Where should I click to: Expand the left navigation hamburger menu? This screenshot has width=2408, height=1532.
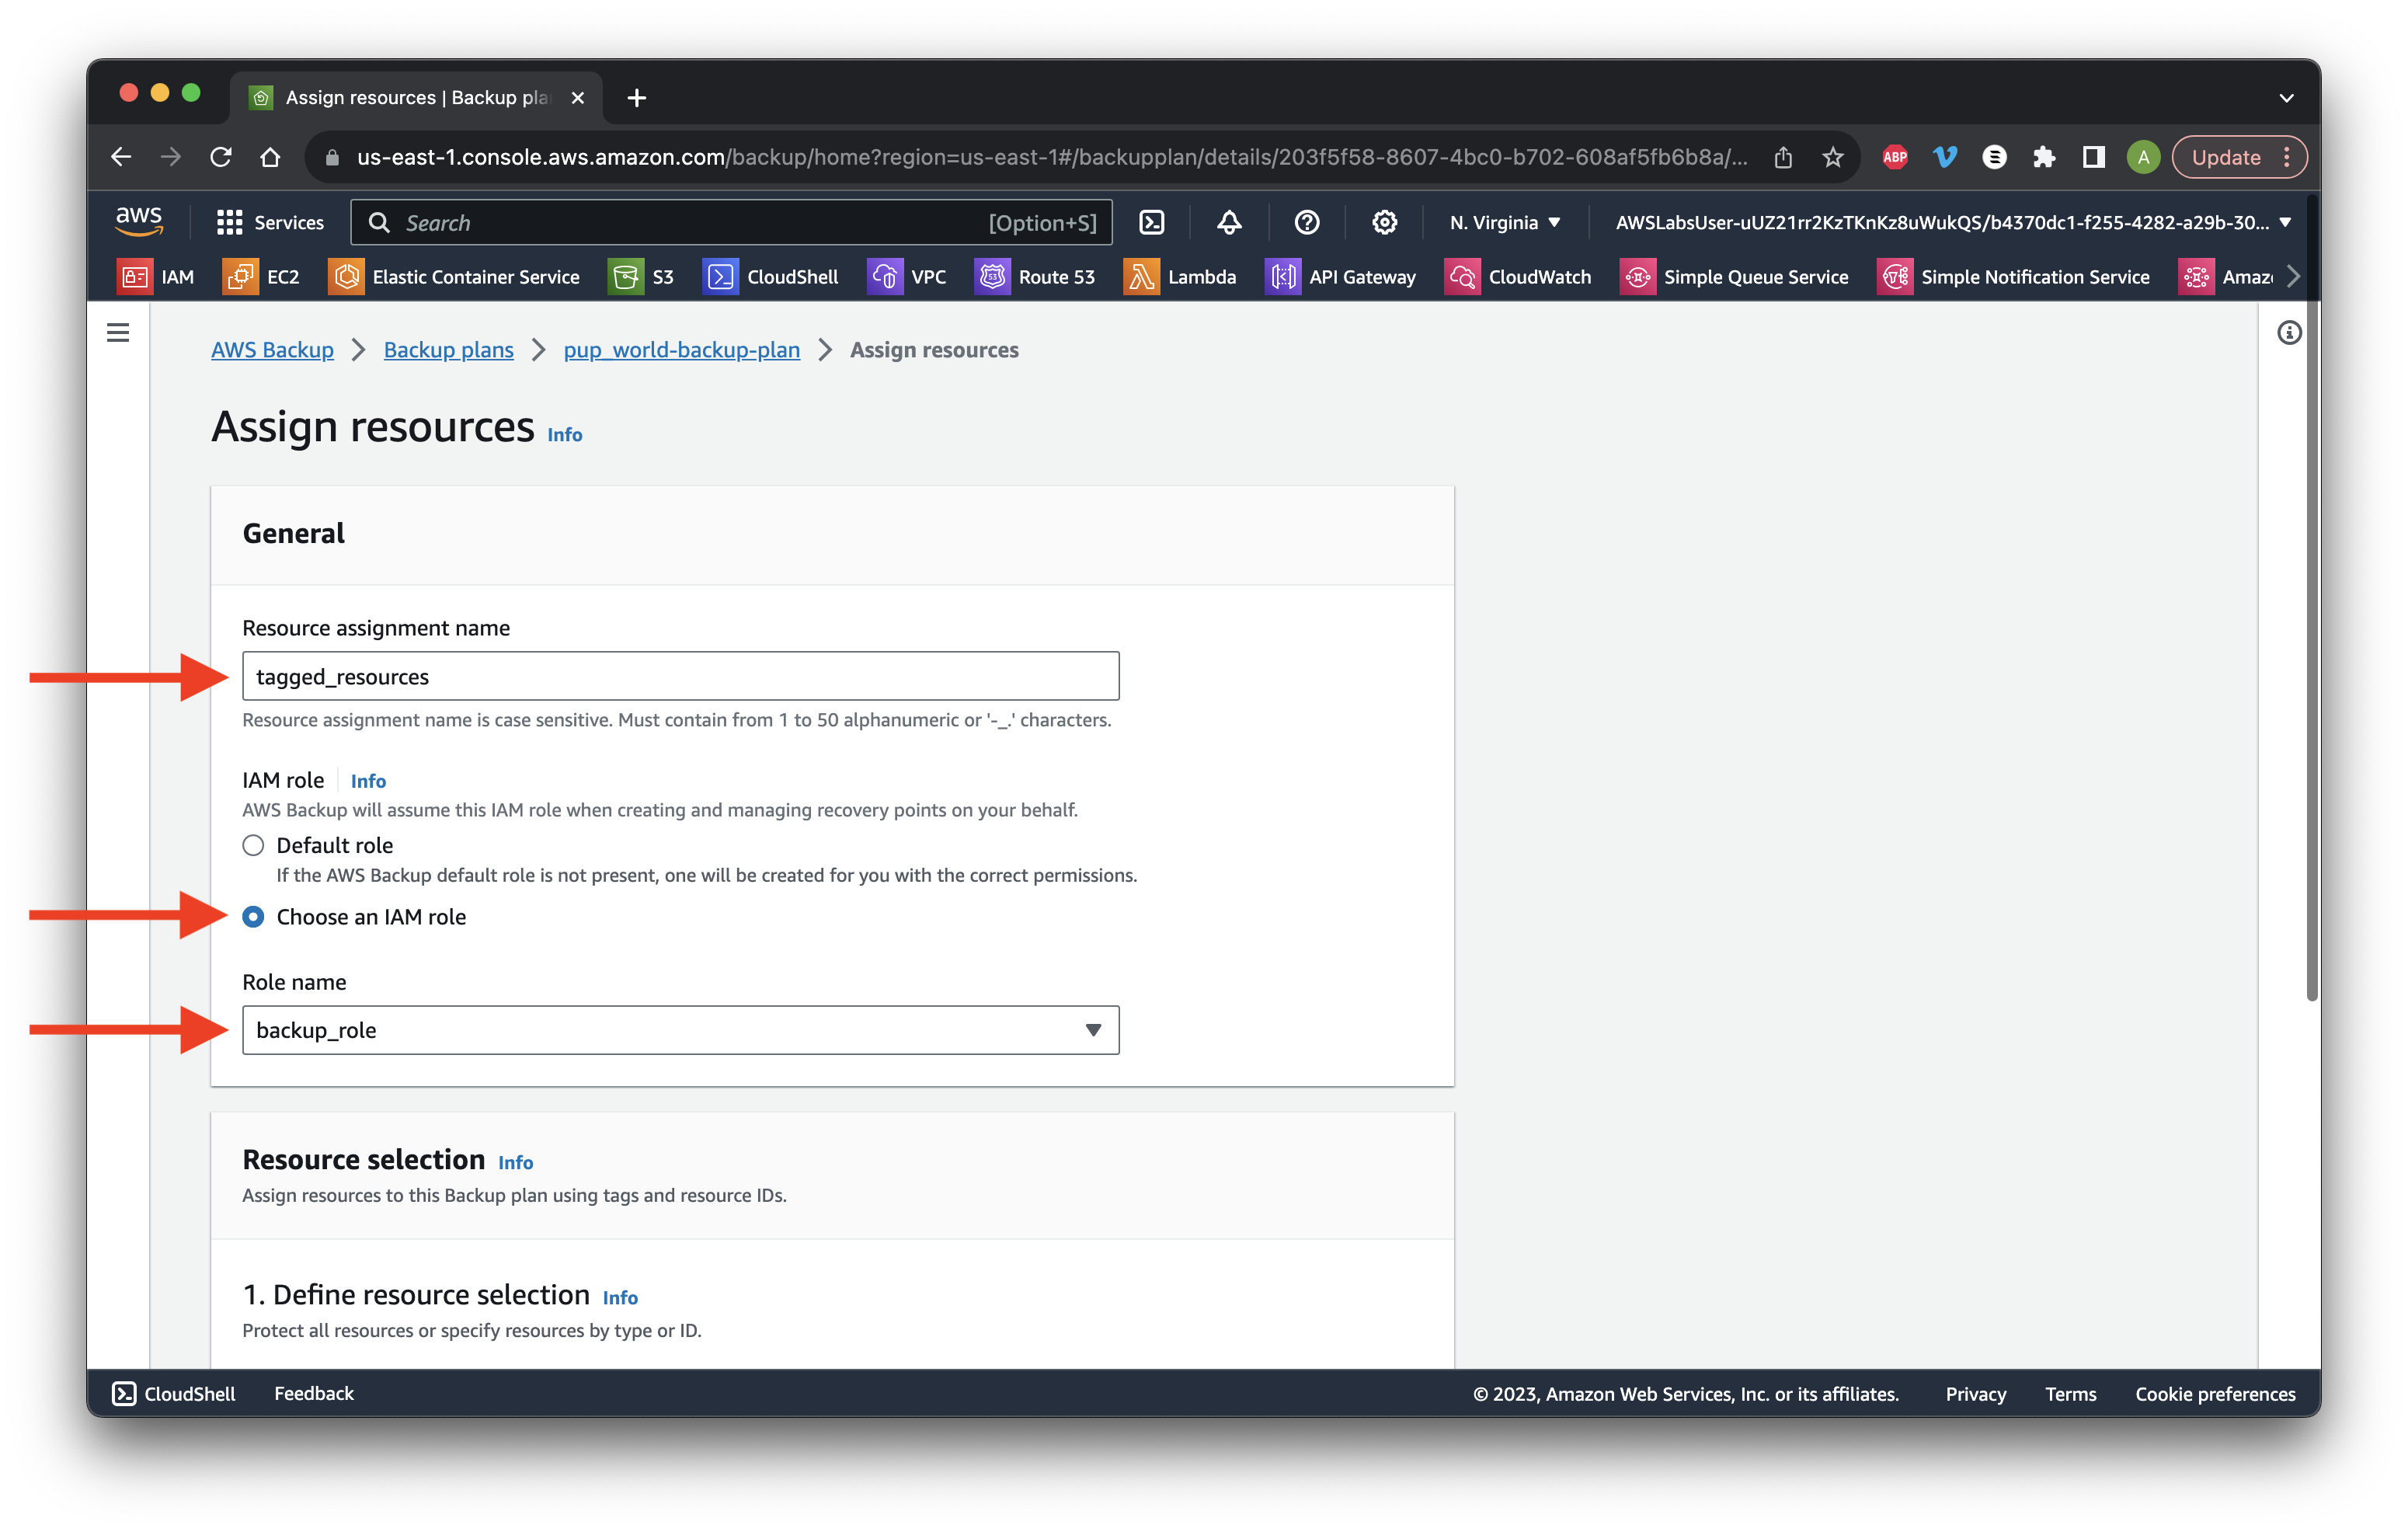click(x=118, y=332)
